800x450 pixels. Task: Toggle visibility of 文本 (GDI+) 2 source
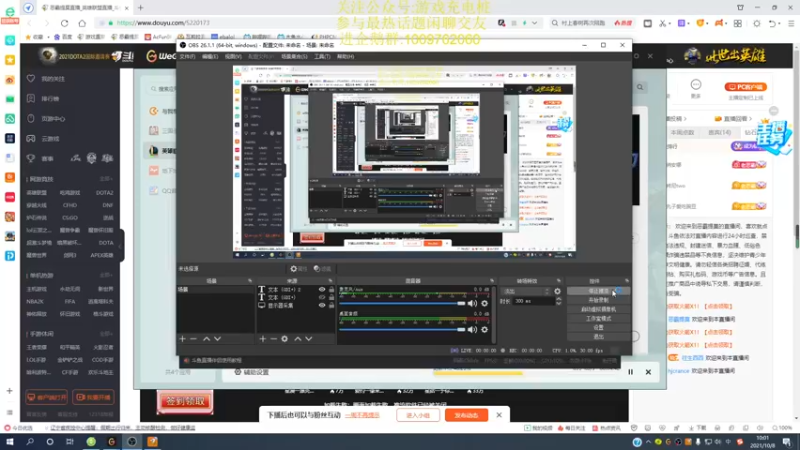point(322,289)
